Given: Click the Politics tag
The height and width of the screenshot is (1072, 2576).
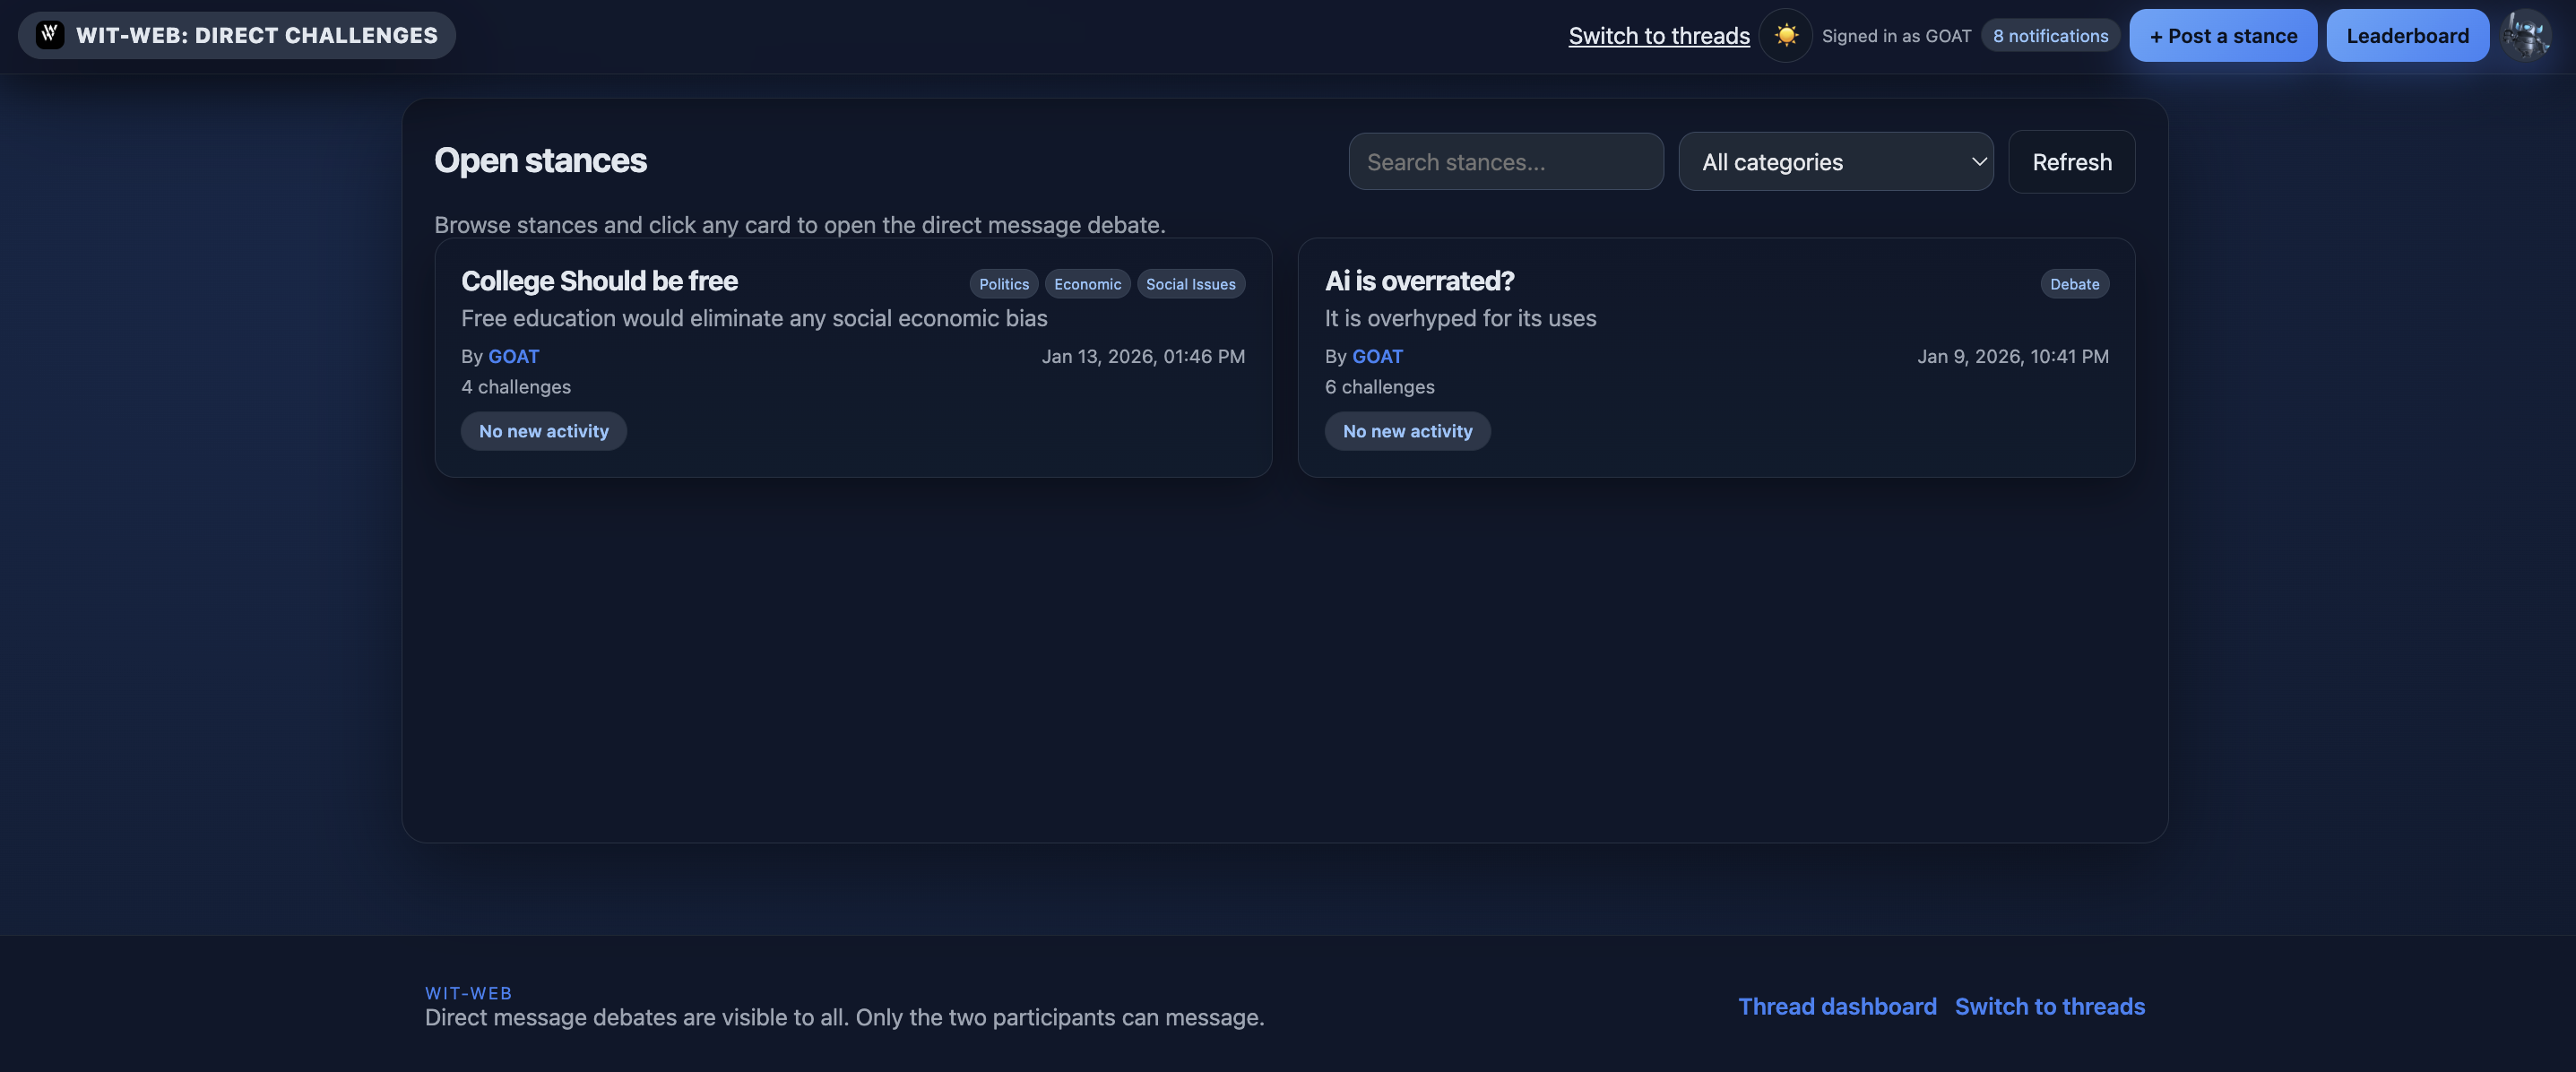Looking at the screenshot, I should pyautogui.click(x=1003, y=284).
